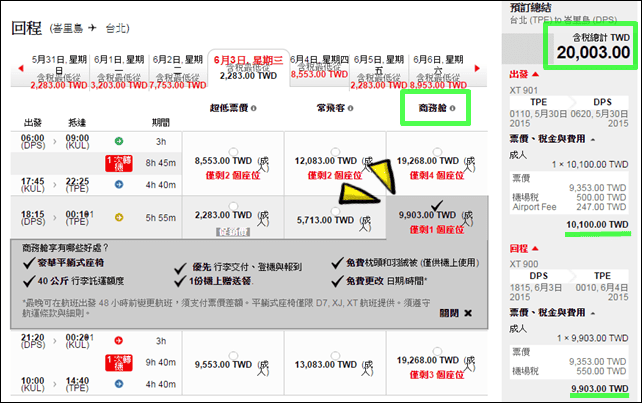Select the 6月1日 3,203.00 TWD date tab
This screenshot has width=642, height=403.
[119, 71]
